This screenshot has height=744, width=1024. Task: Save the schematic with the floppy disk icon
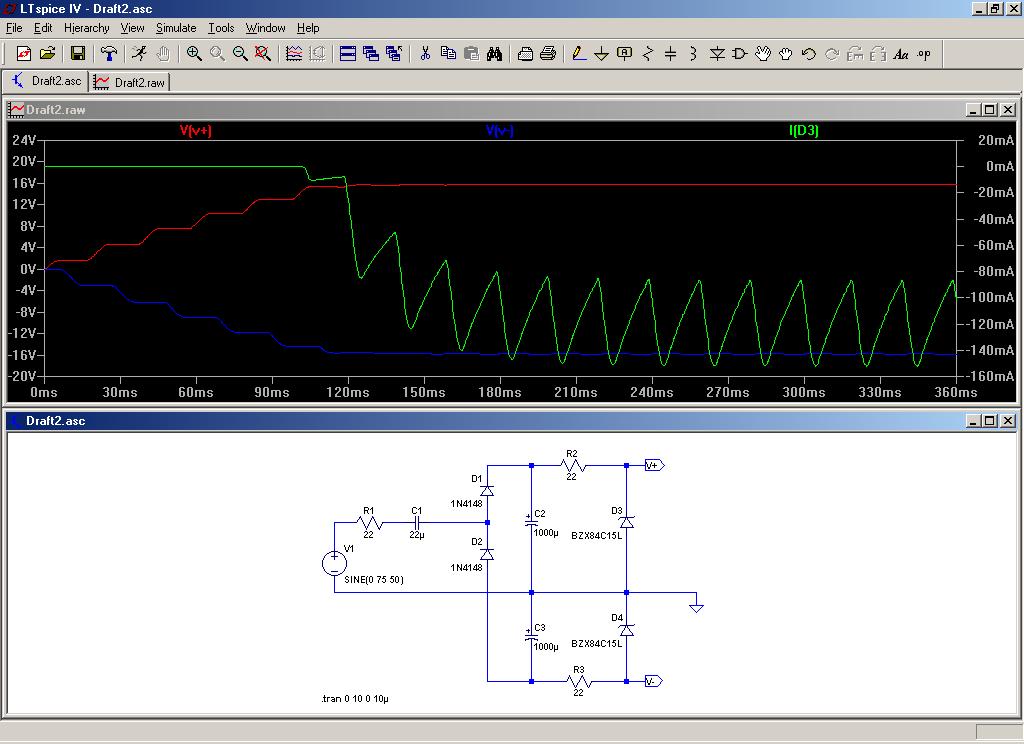click(x=78, y=54)
